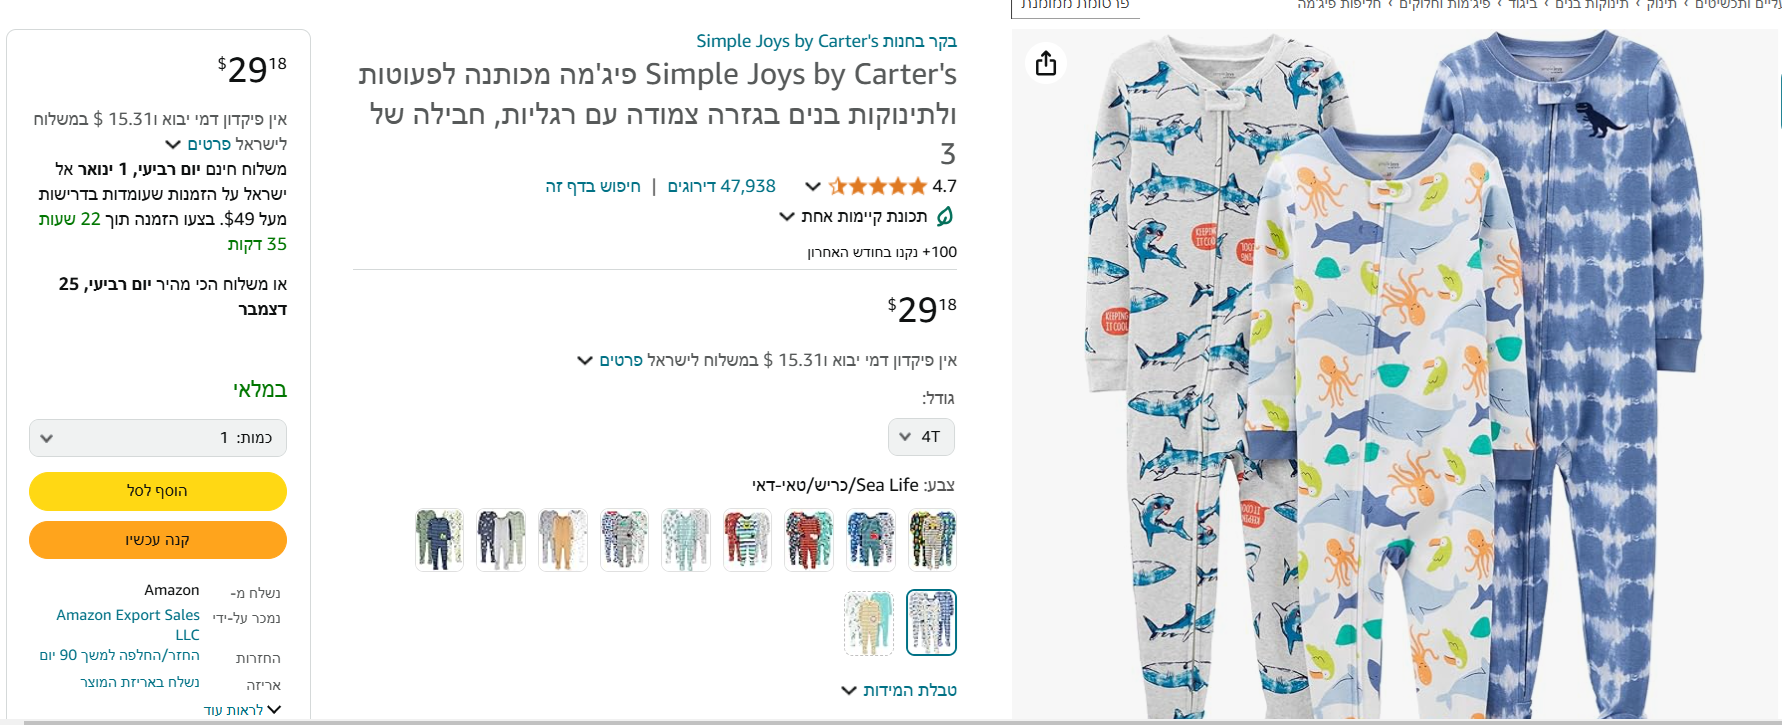1782x725 pixels.
Task: Click the orange קנה עכשיו buy-now button
Action: pos(158,540)
